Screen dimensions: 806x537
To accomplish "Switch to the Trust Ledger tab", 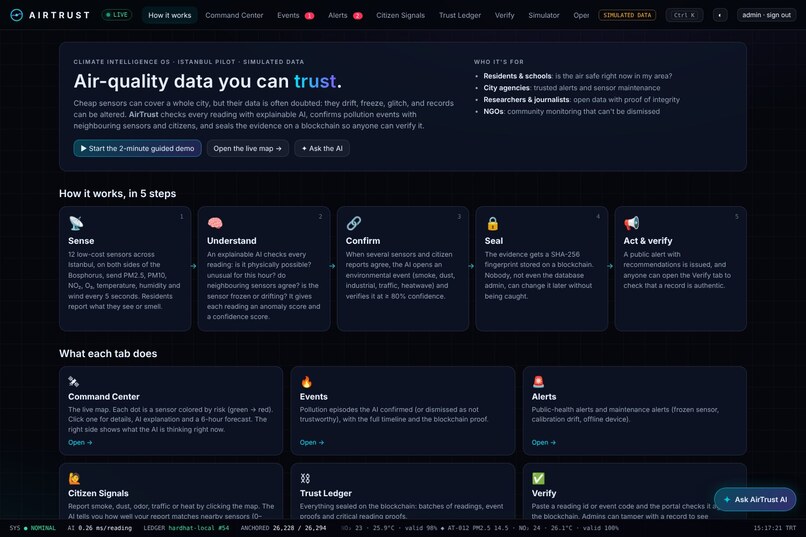I will point(460,15).
